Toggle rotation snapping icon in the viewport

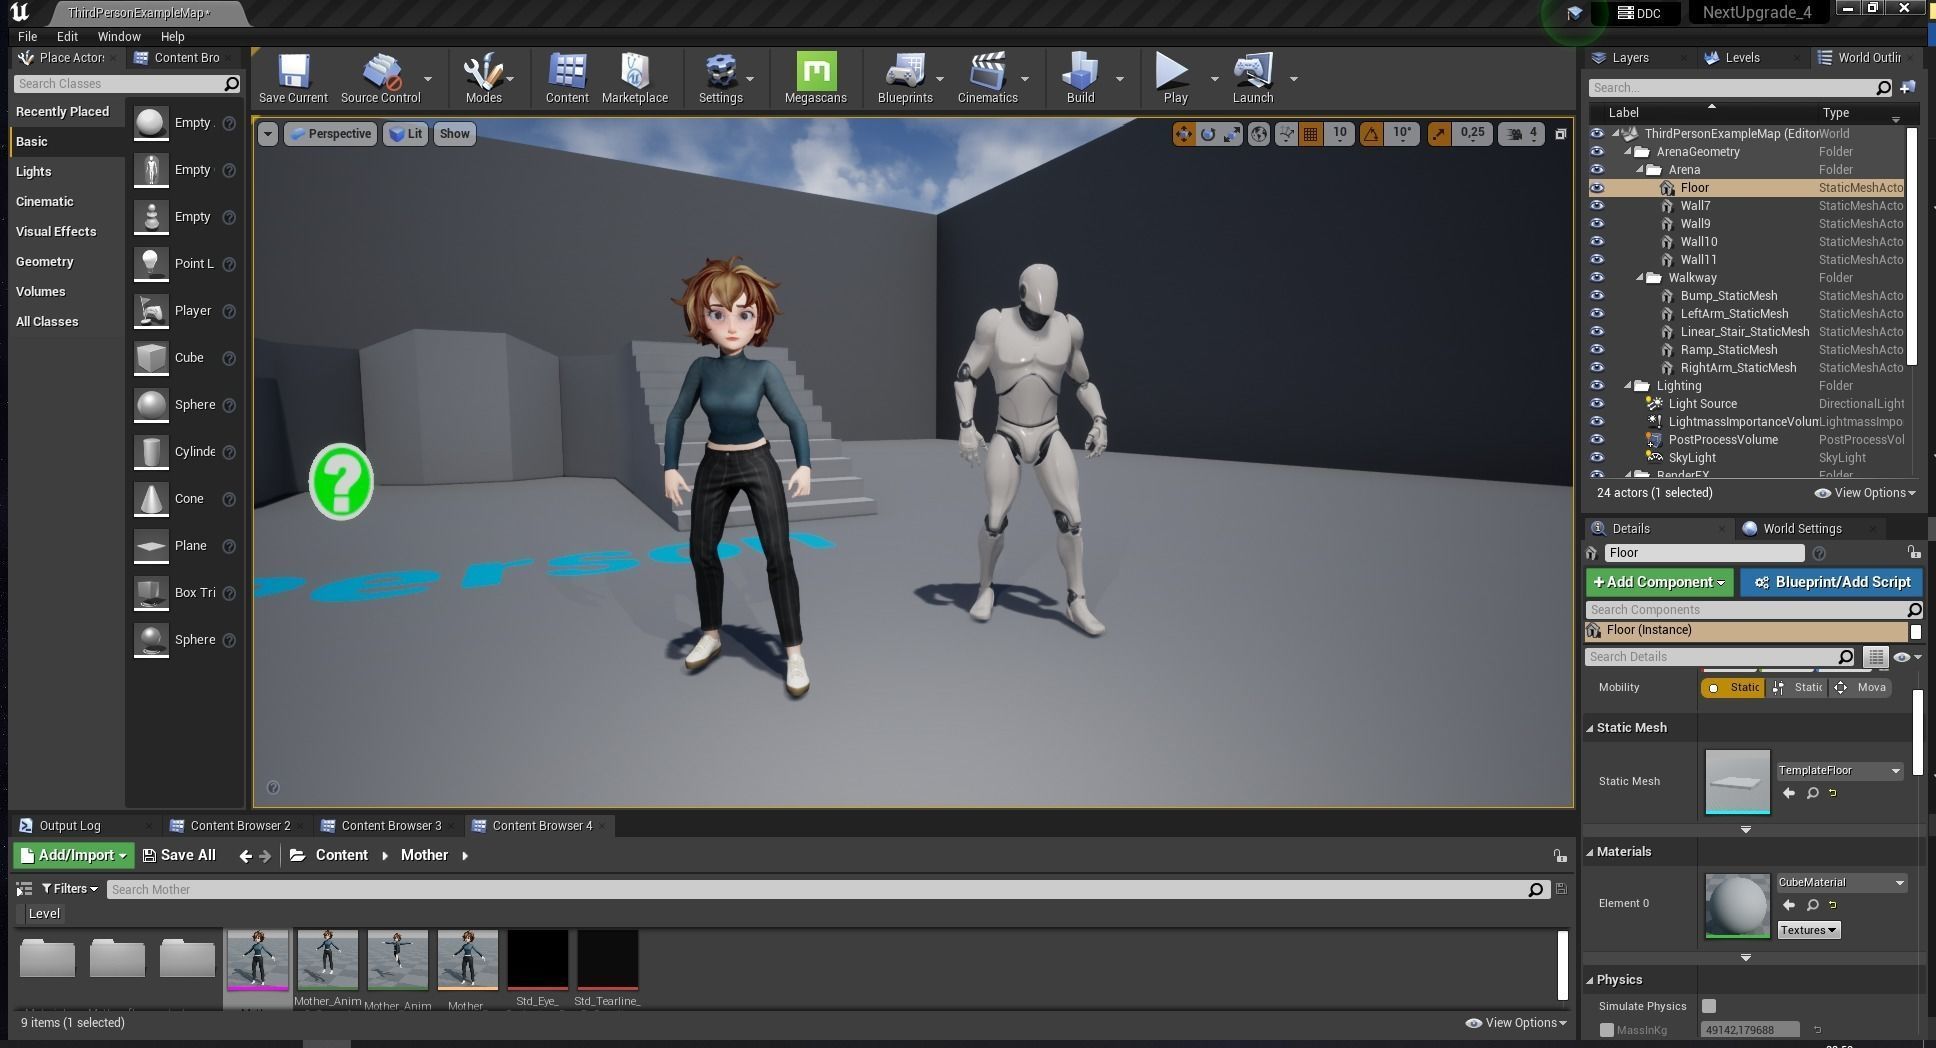click(x=1371, y=134)
